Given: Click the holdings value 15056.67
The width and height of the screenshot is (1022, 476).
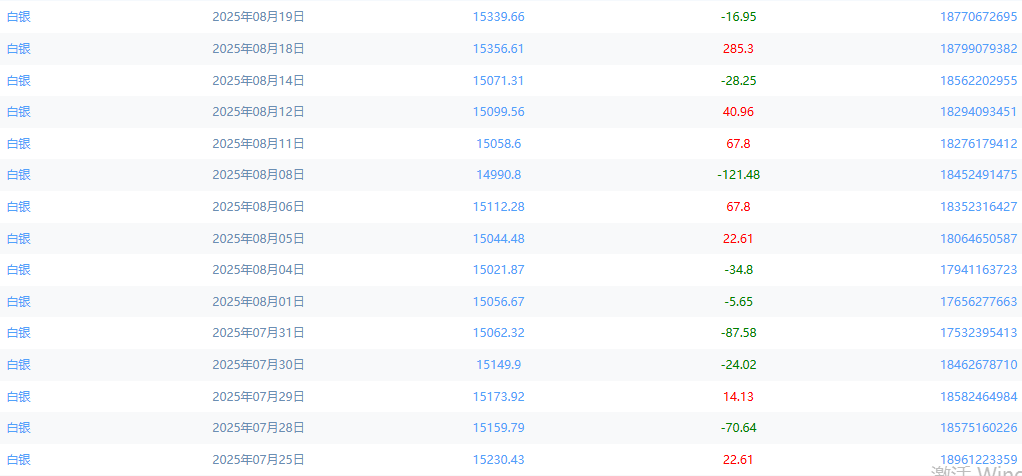Looking at the screenshot, I should (x=499, y=301).
